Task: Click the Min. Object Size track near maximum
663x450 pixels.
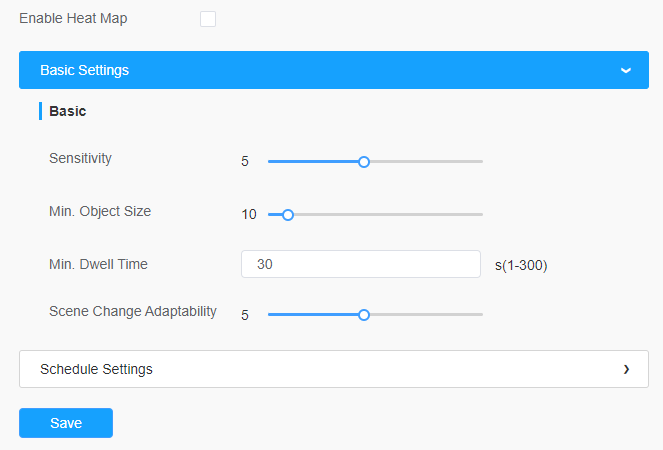Action: [x=476, y=215]
